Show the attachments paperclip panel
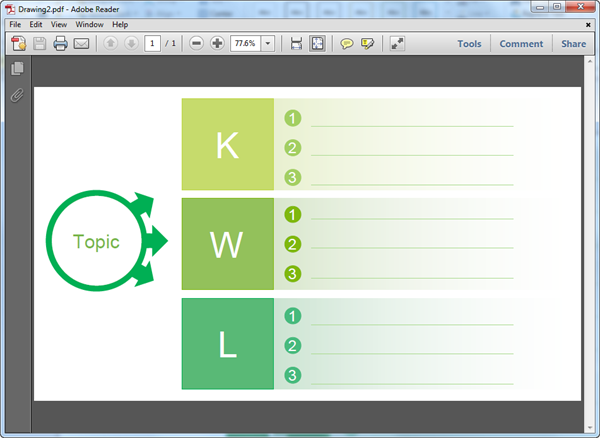Image resolution: width=600 pixels, height=438 pixels. [x=16, y=96]
